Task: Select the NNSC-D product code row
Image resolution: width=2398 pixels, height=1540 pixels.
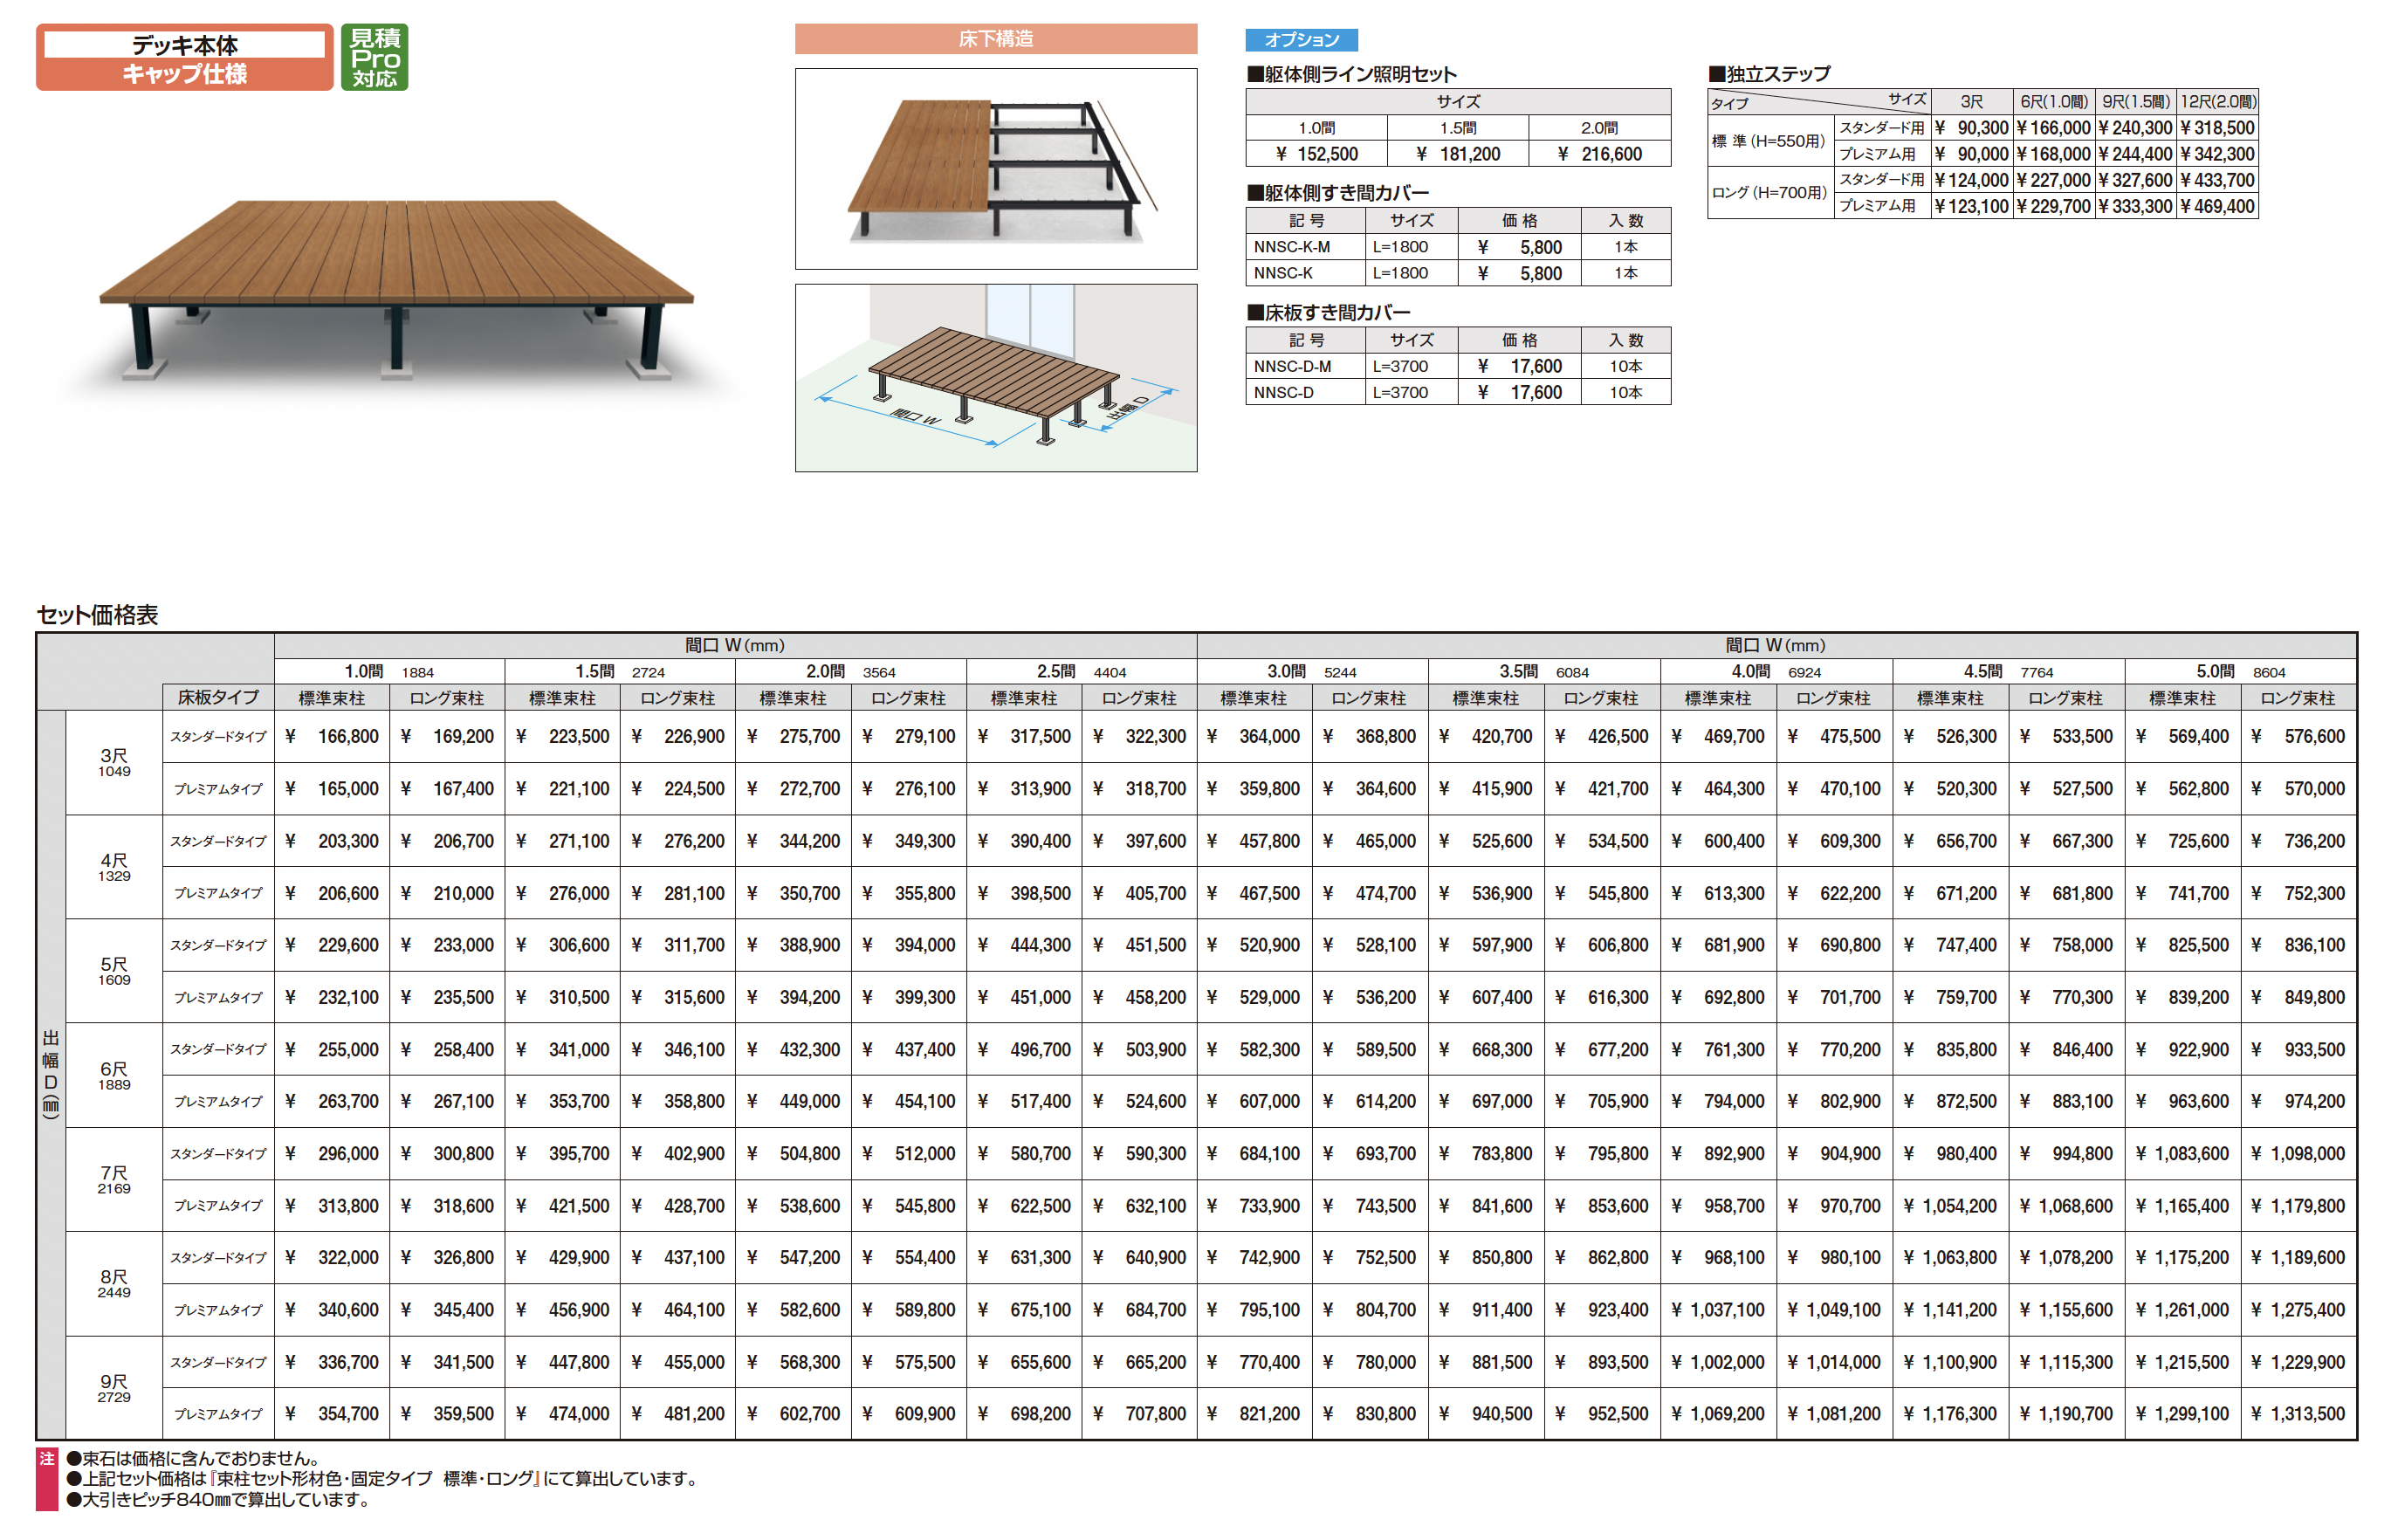Action: [1458, 393]
